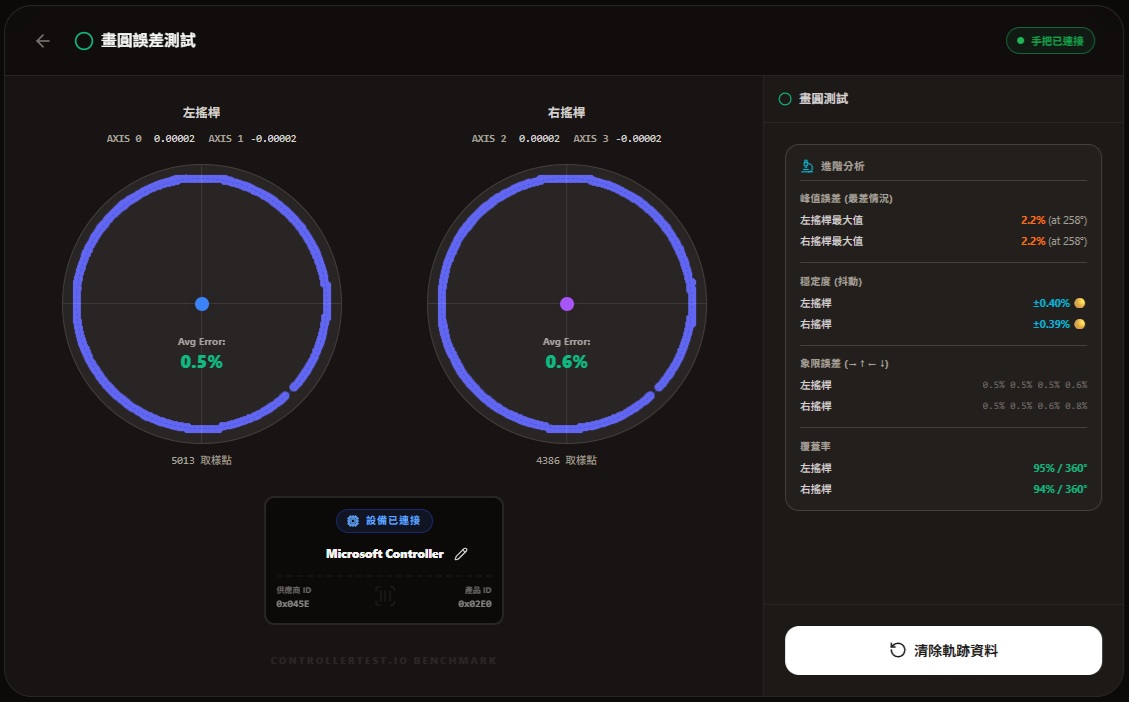The image size is (1129, 702).
Task: Click the 0.5% Avg Error of left stick
Action: tap(201, 362)
